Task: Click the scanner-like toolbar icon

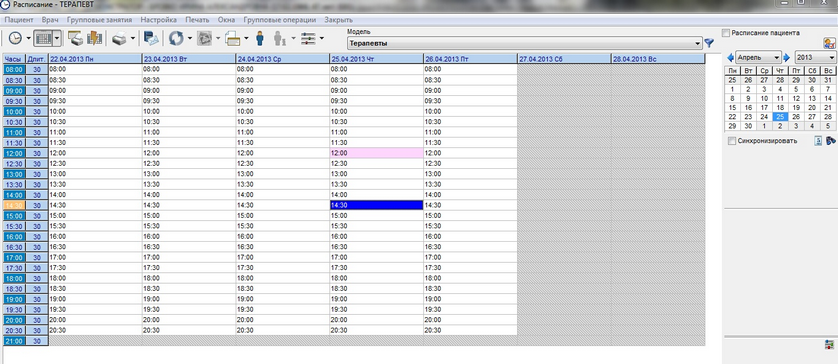Action: pos(75,38)
